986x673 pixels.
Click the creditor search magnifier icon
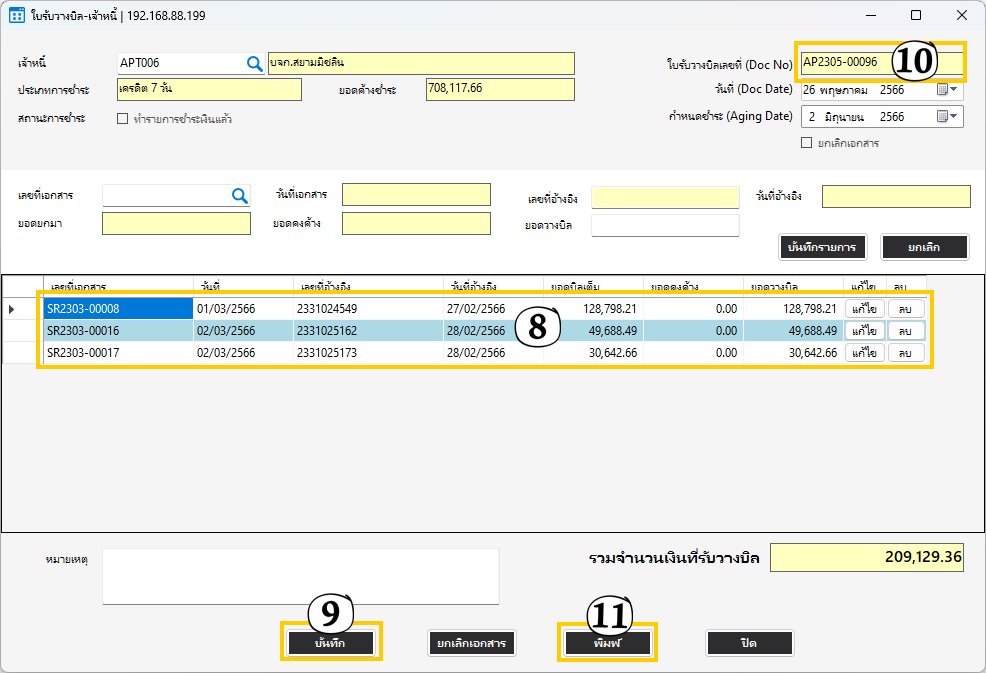pyautogui.click(x=254, y=63)
